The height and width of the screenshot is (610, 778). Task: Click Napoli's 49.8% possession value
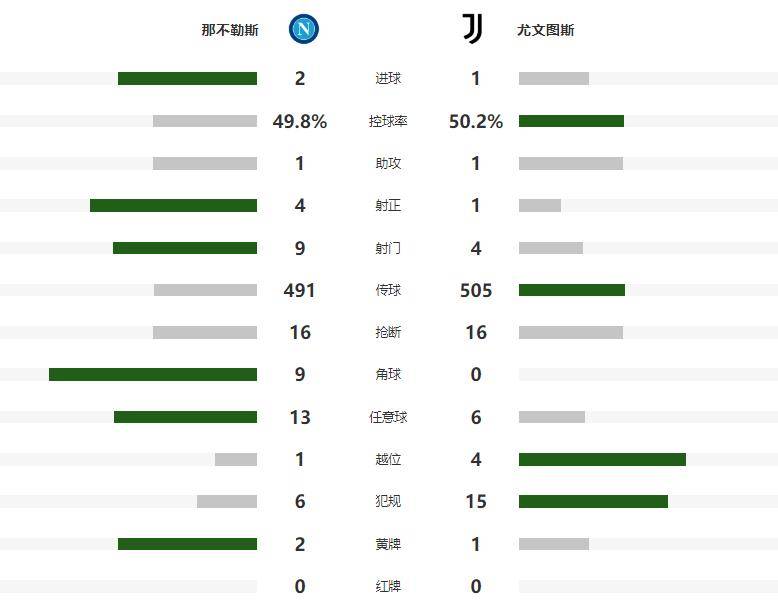tap(300, 121)
